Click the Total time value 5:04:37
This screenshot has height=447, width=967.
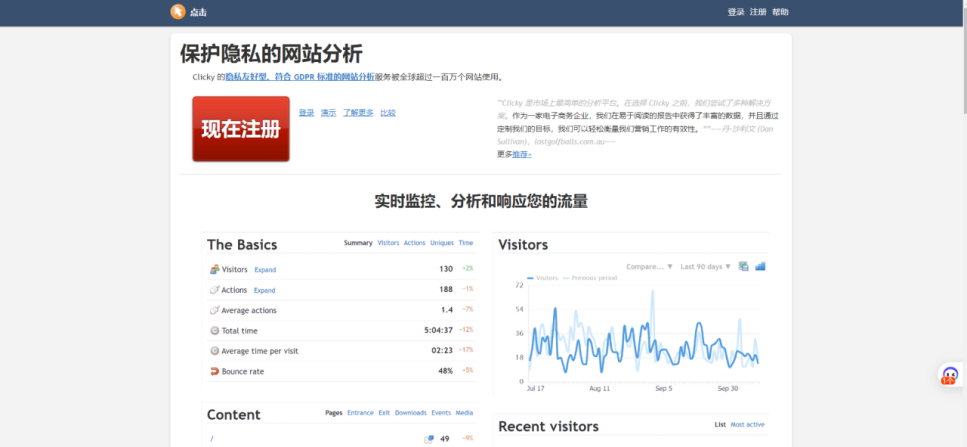point(438,330)
